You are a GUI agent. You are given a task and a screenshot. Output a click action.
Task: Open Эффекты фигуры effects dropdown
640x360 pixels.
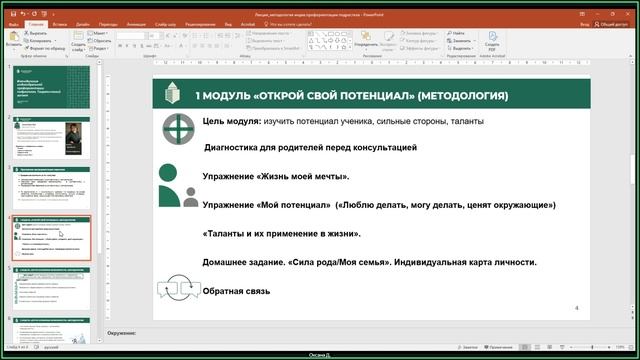tap(420, 48)
